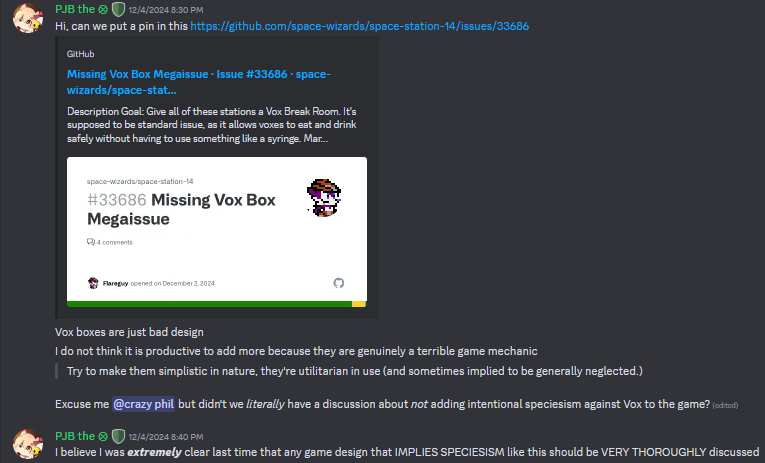Click the quoted 'Try to make them simplistic' block
This screenshot has height=463, width=765.
coord(355,371)
